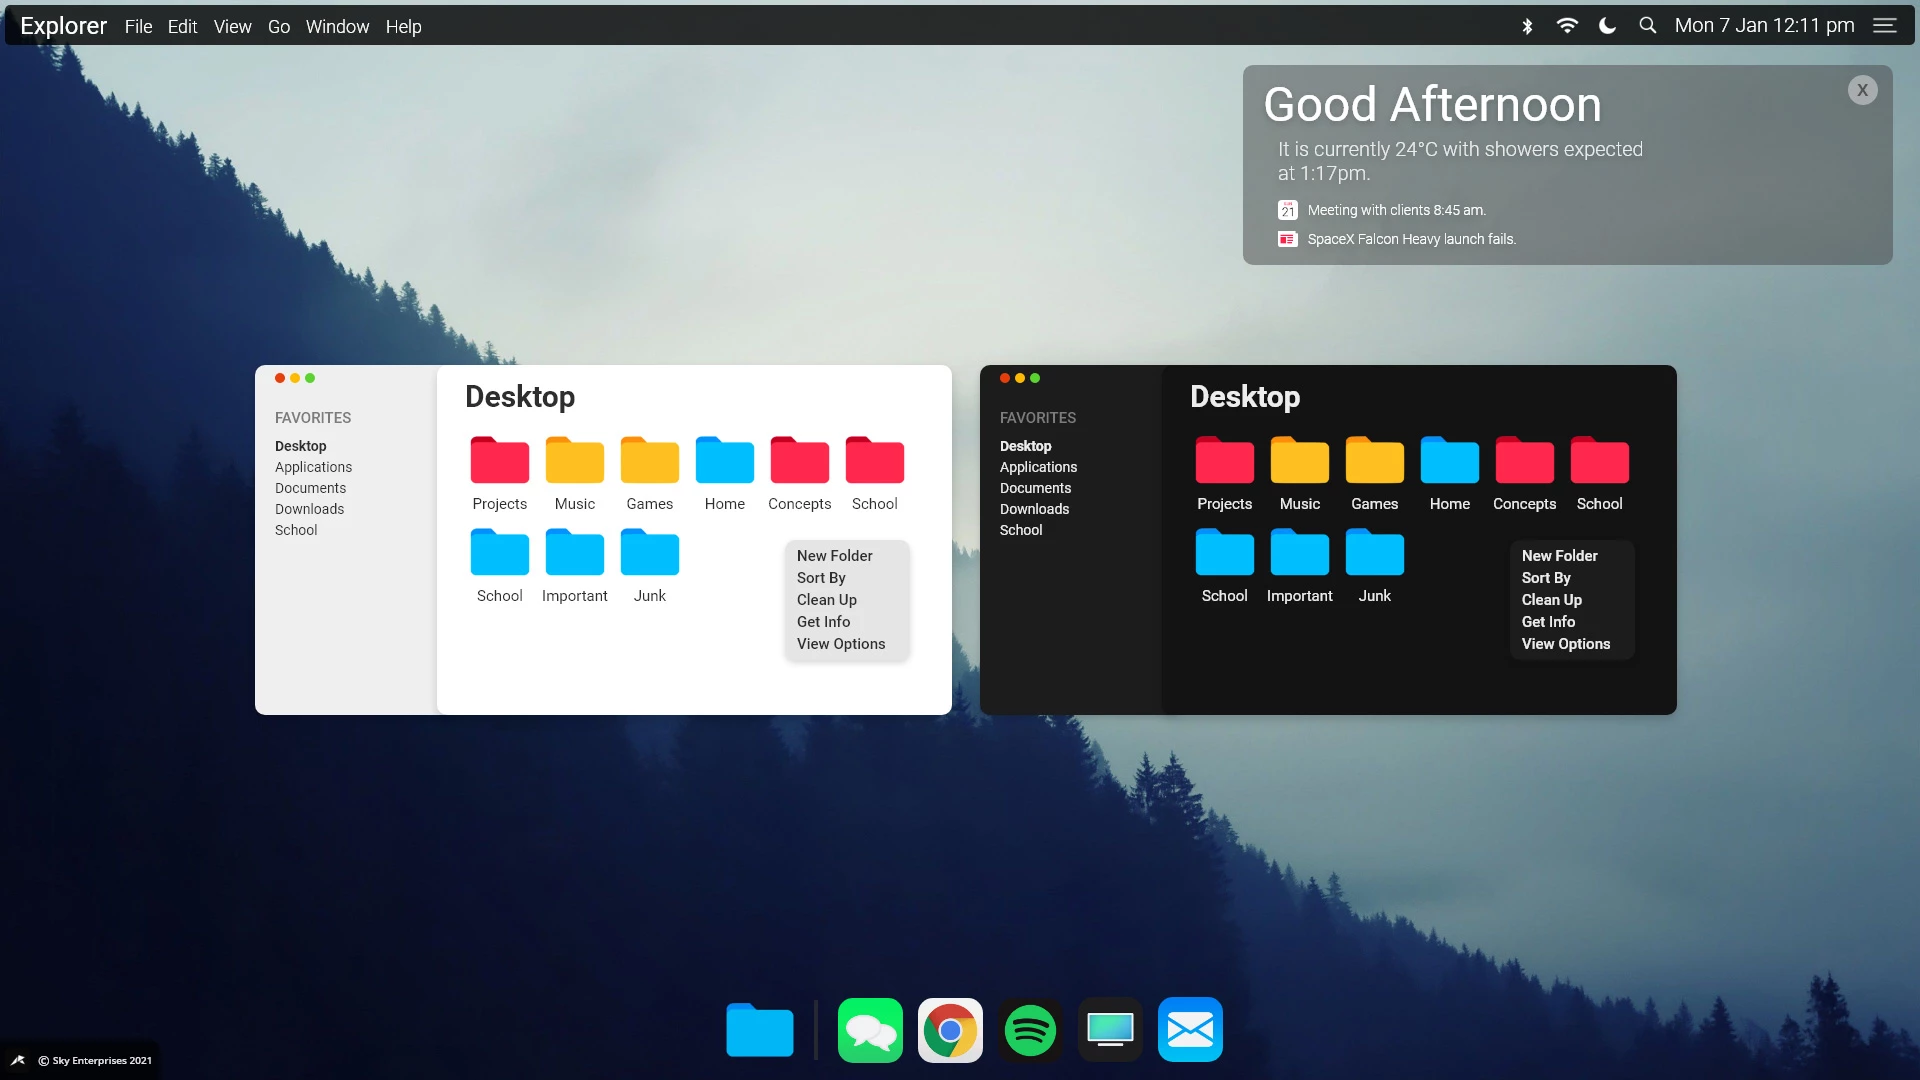Image resolution: width=1920 pixels, height=1080 pixels.
Task: Select School in the light window sidebar
Action: (x=296, y=530)
